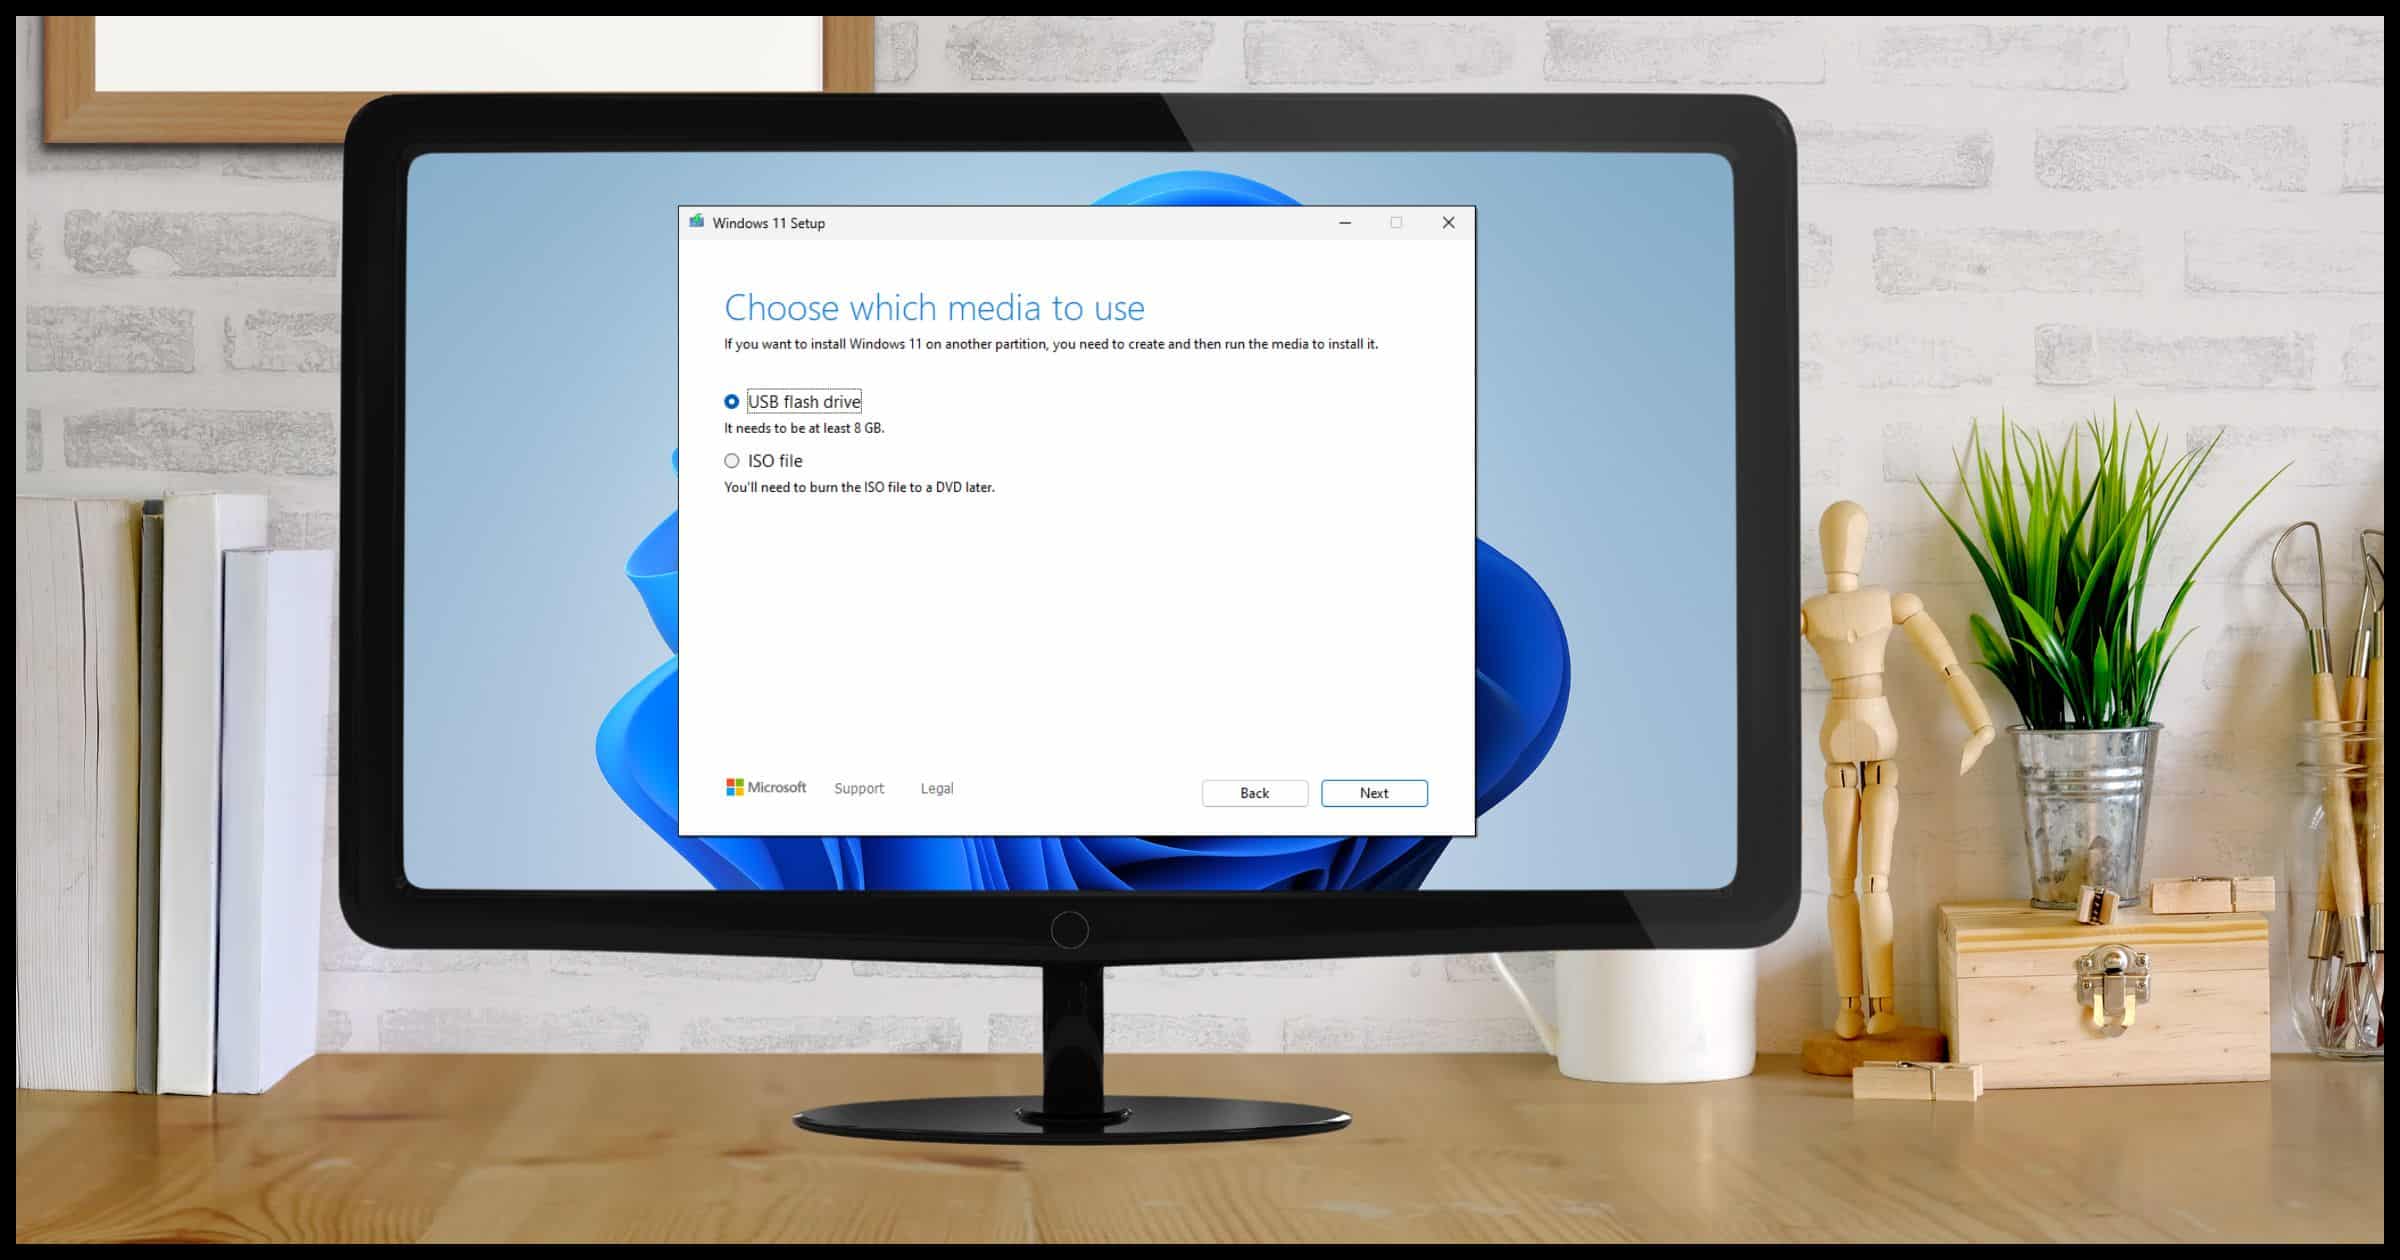
Task: Toggle selection by clicking the USB flash drive label
Action: (x=803, y=401)
